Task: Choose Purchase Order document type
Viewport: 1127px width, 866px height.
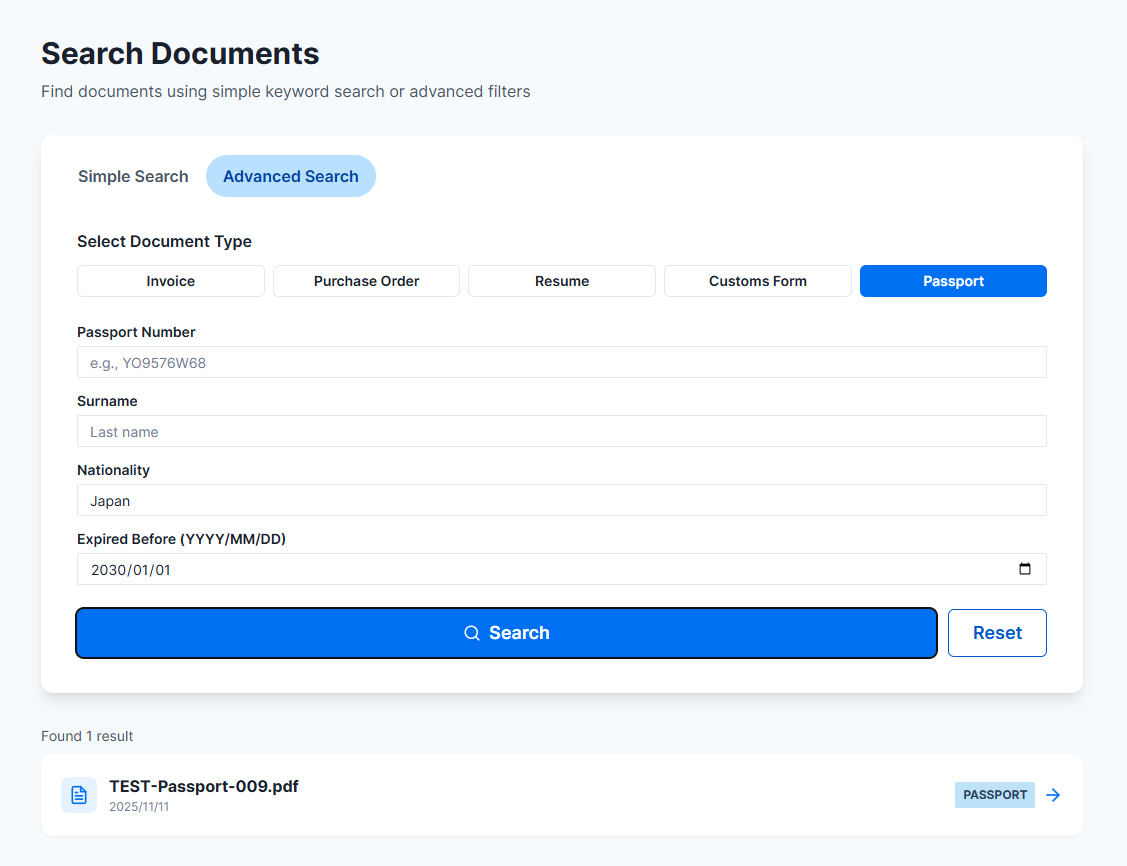Action: click(x=367, y=281)
